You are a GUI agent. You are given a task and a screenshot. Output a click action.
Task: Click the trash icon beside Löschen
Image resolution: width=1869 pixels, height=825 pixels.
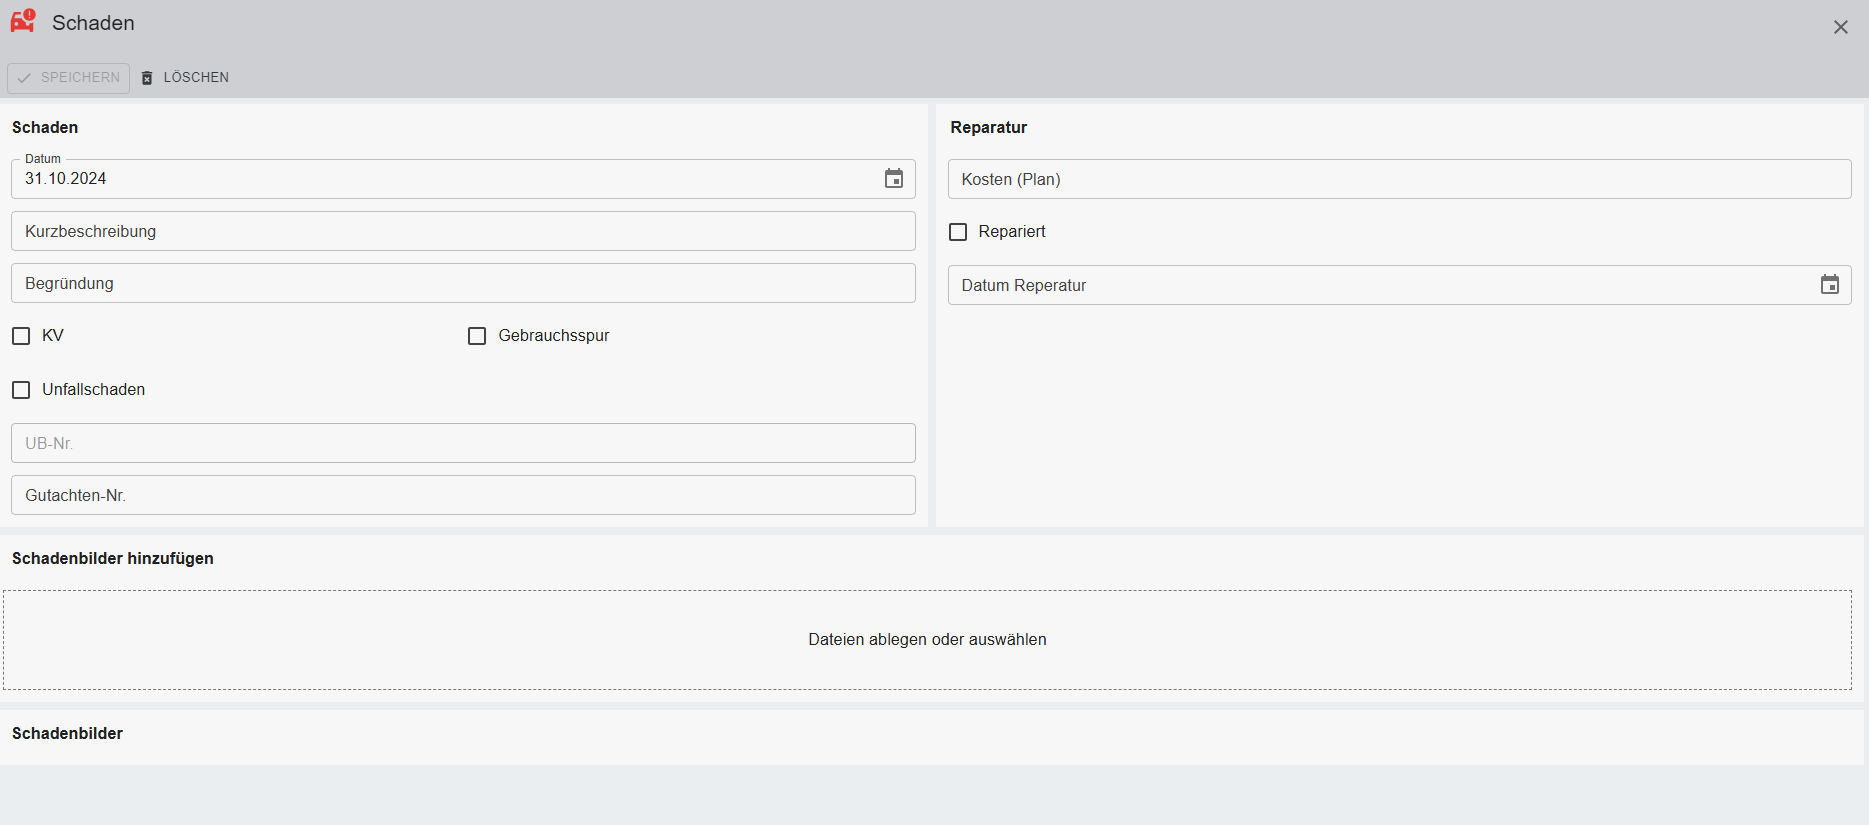pos(147,78)
